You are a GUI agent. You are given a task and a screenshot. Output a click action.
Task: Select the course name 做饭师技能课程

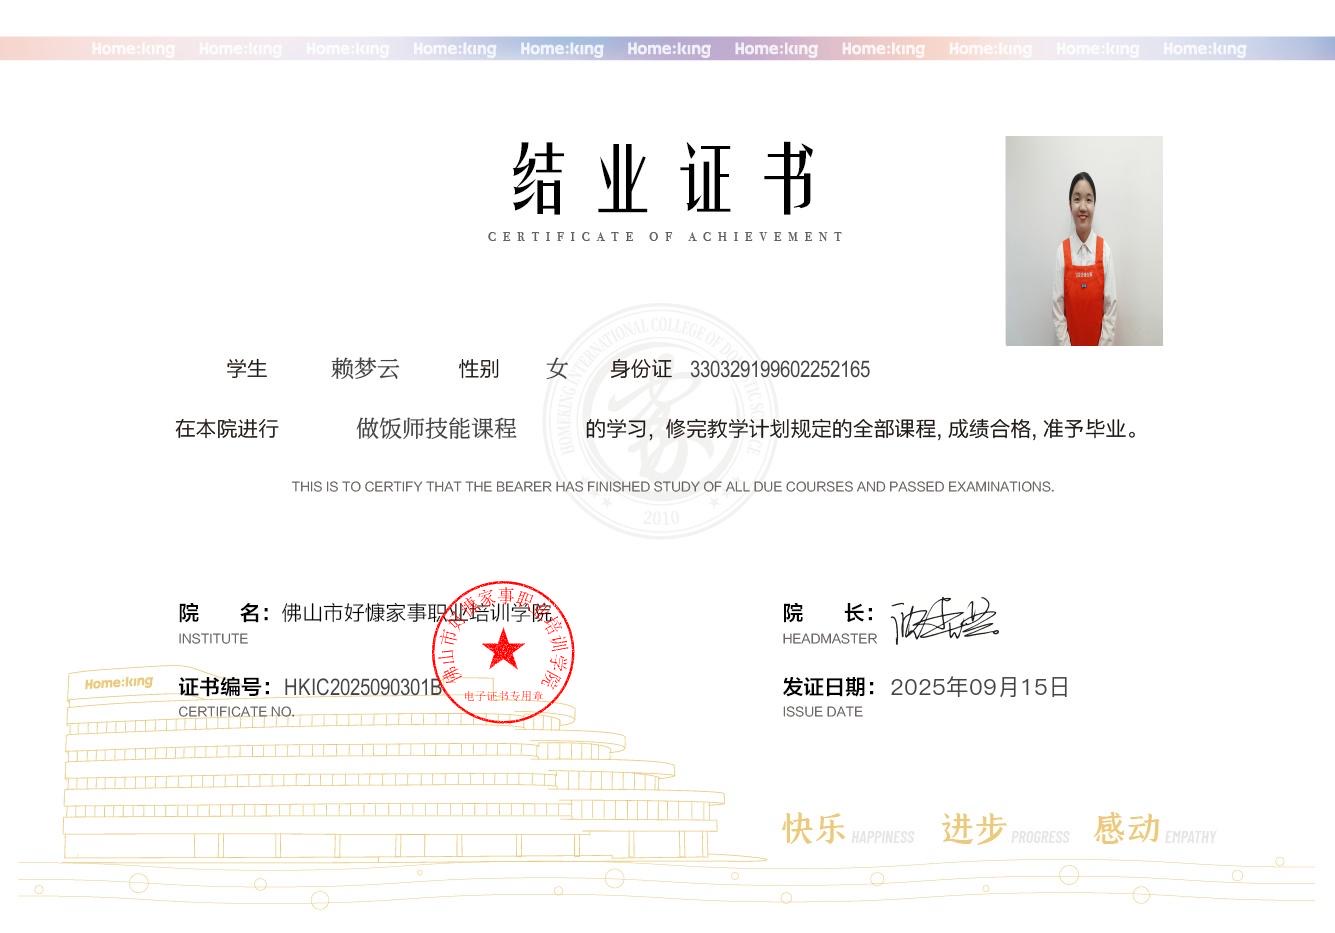437,429
